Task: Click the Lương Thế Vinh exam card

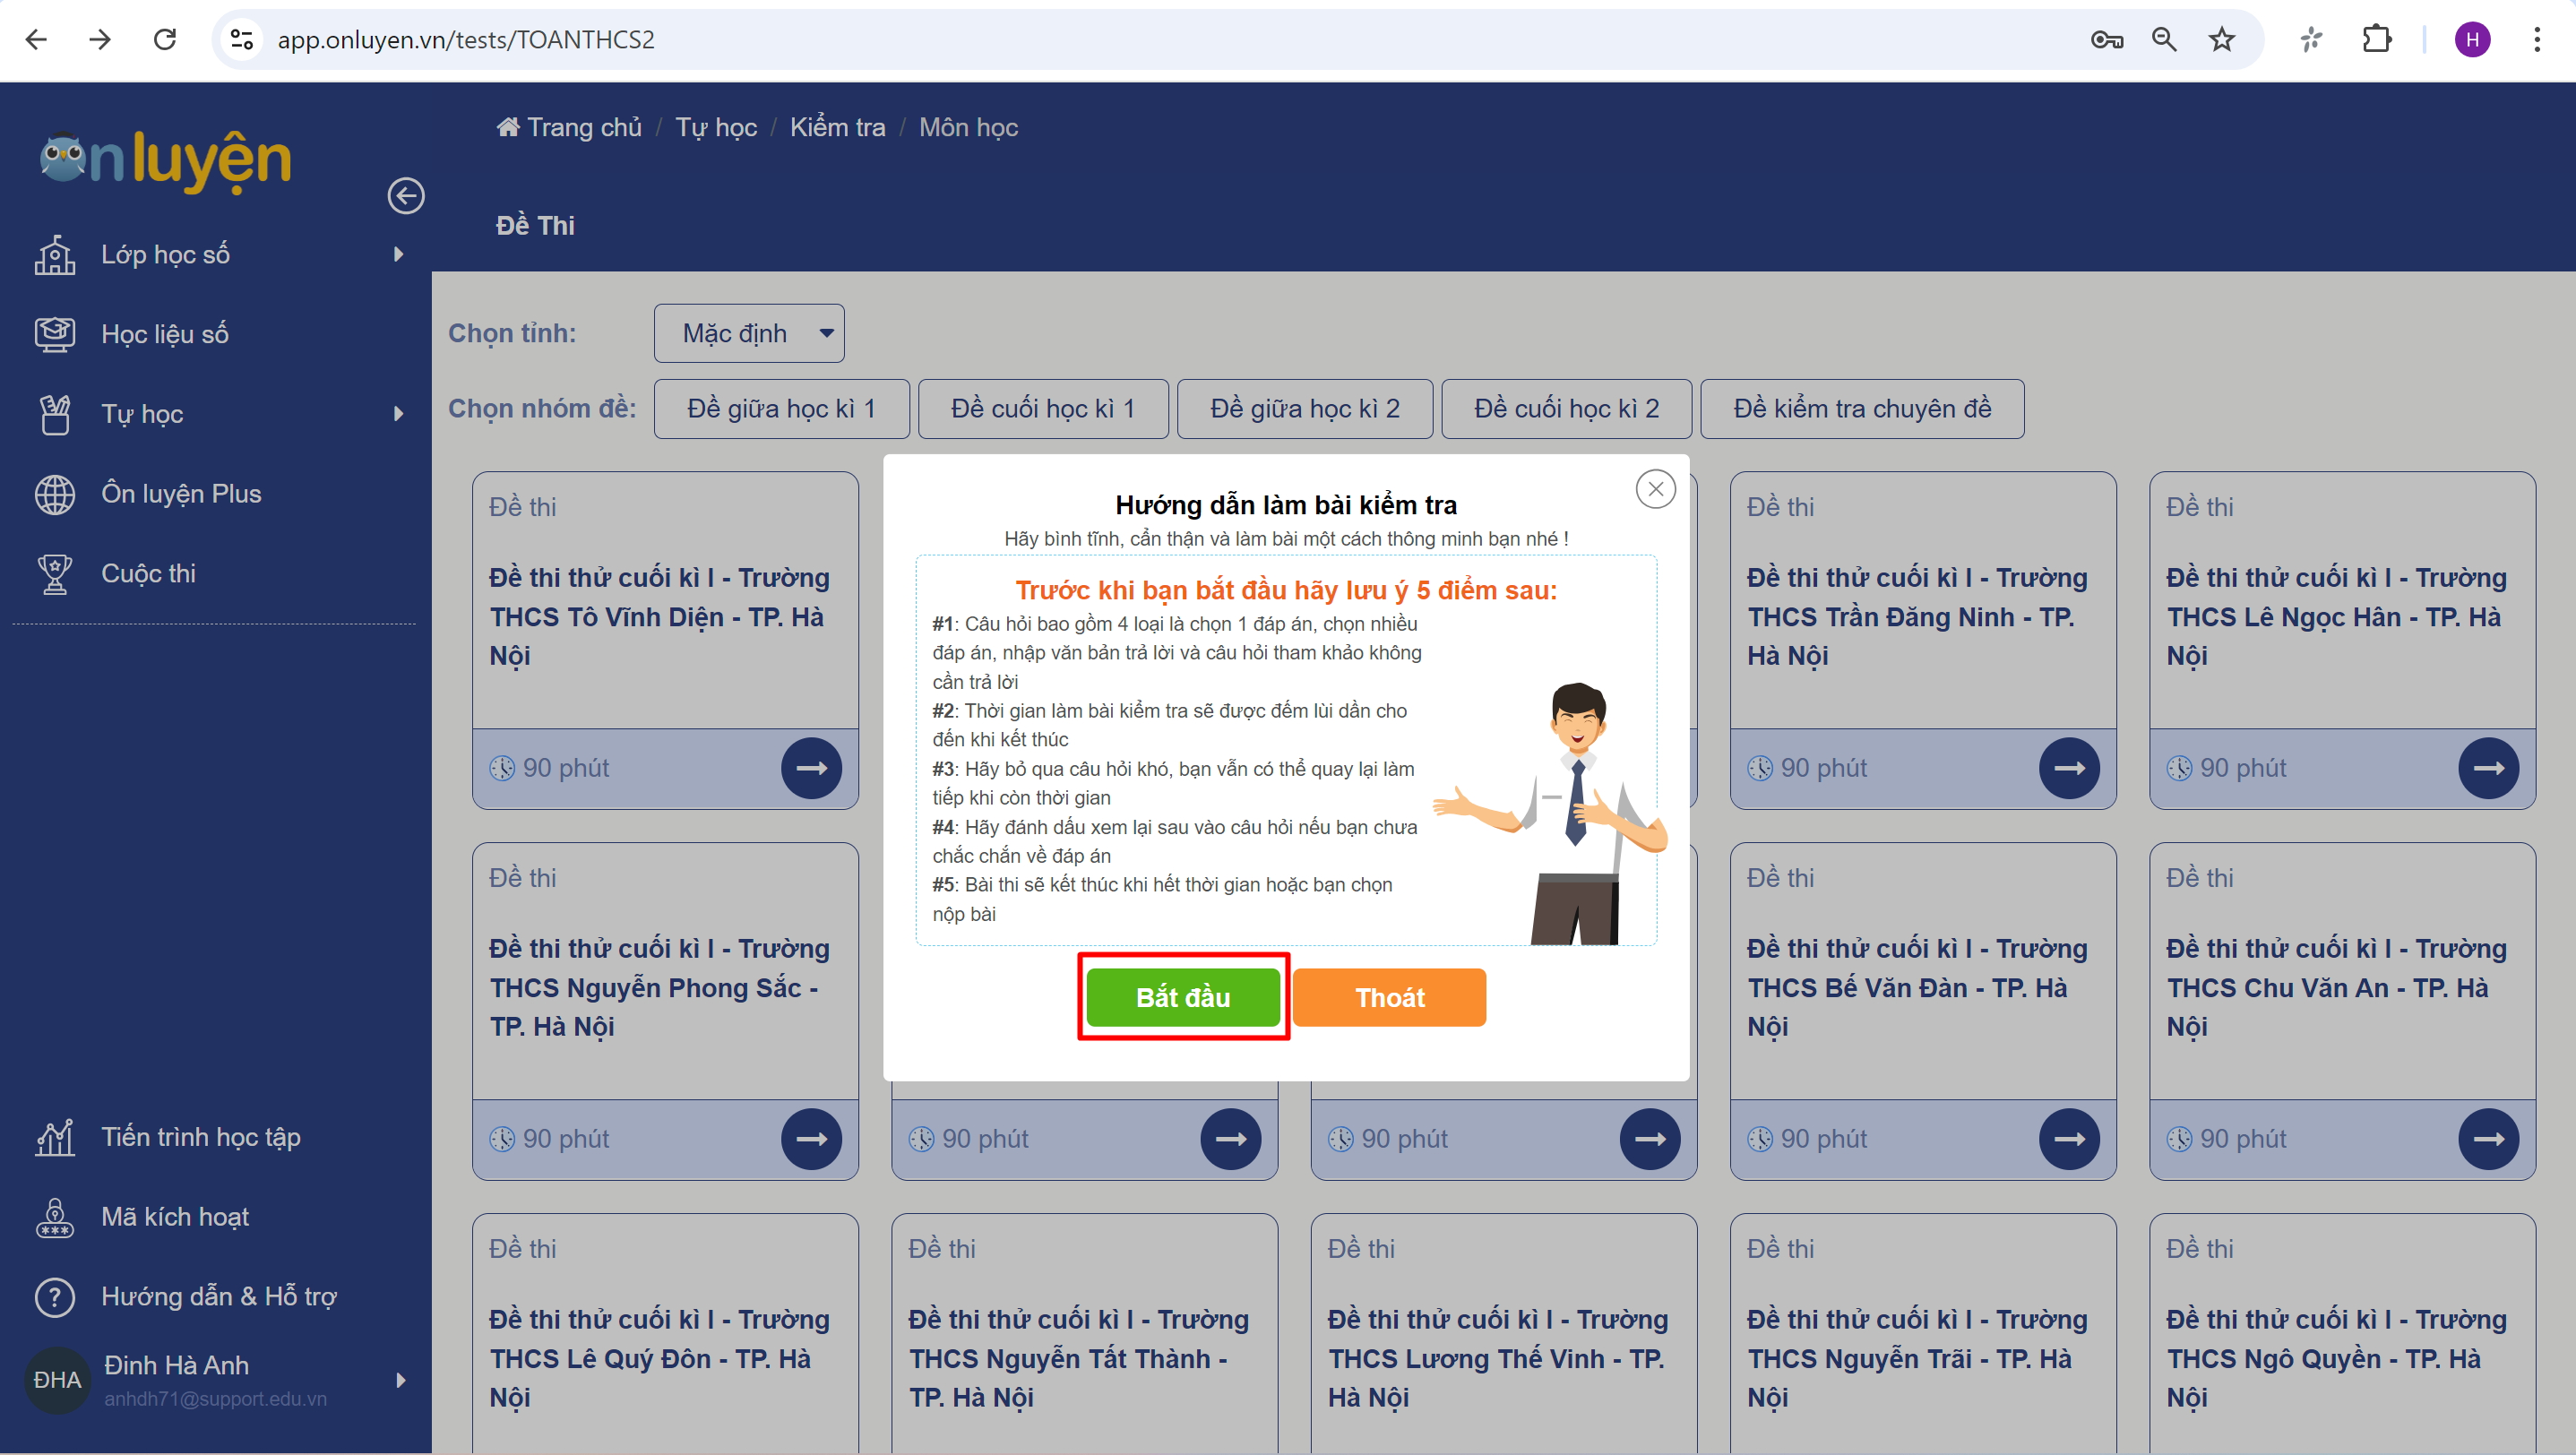Action: click(1503, 1333)
